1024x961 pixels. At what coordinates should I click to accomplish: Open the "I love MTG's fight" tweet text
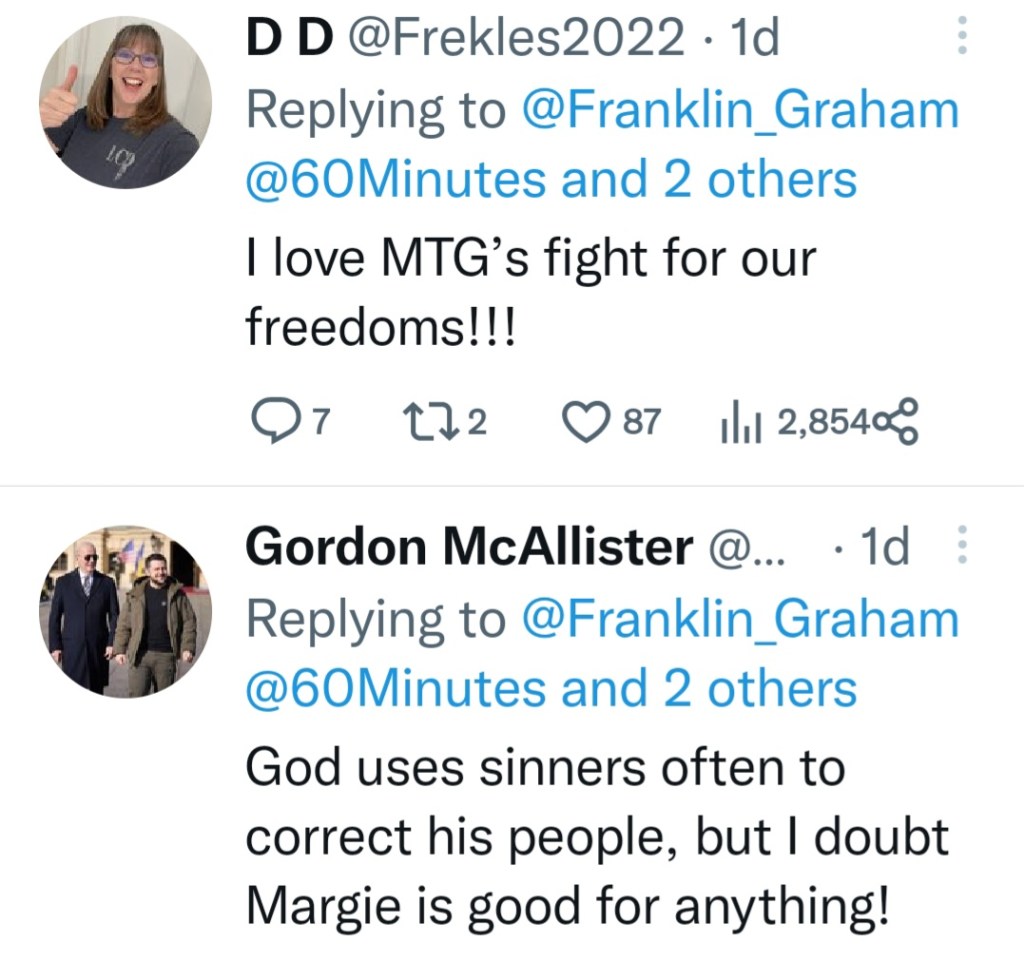click(x=530, y=292)
